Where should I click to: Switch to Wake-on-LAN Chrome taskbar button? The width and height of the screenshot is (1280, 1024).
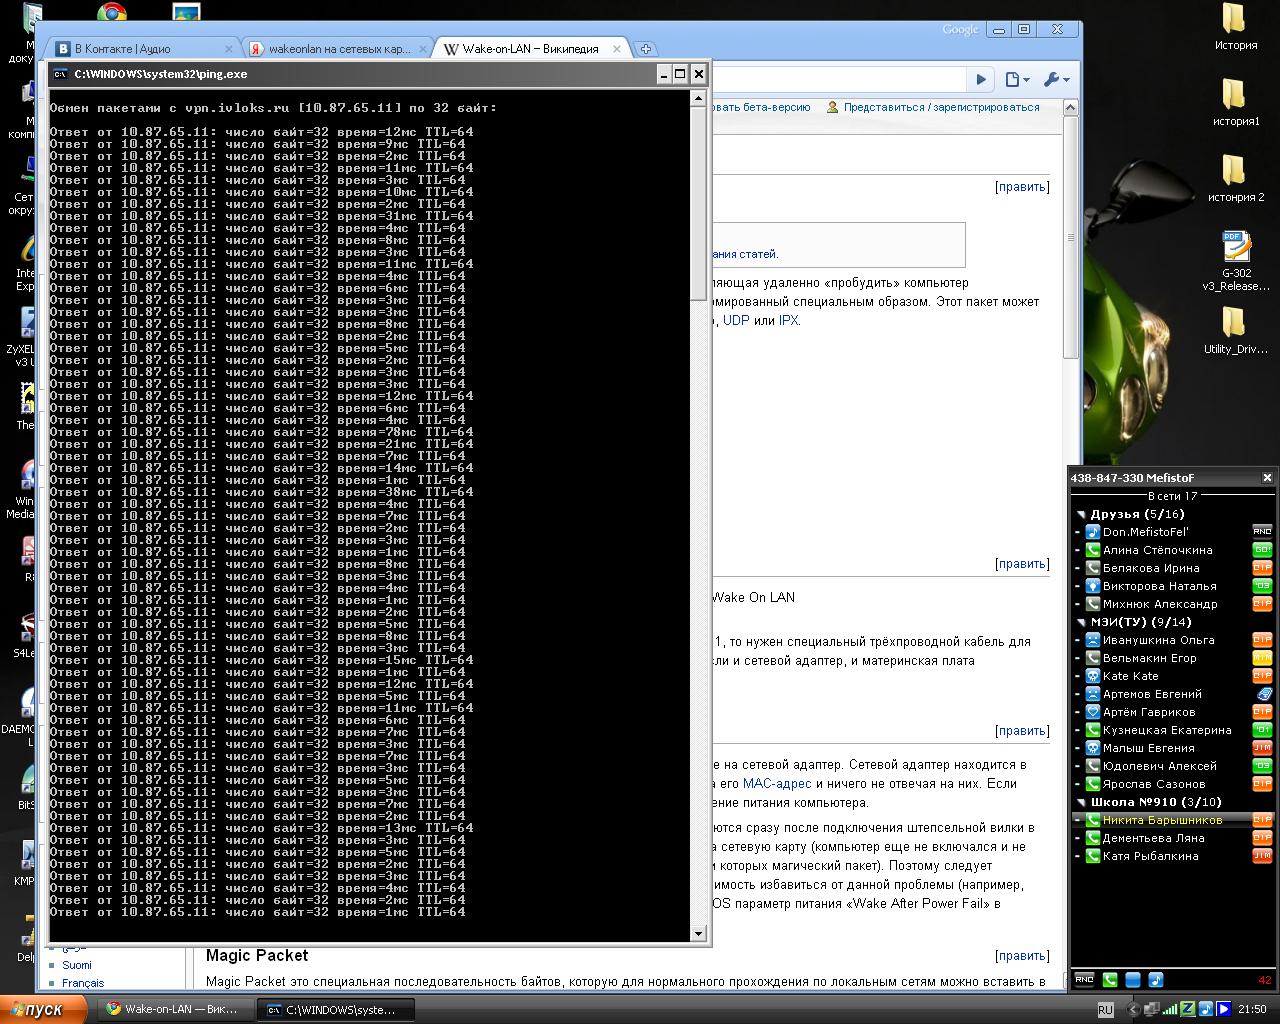tap(177, 1009)
